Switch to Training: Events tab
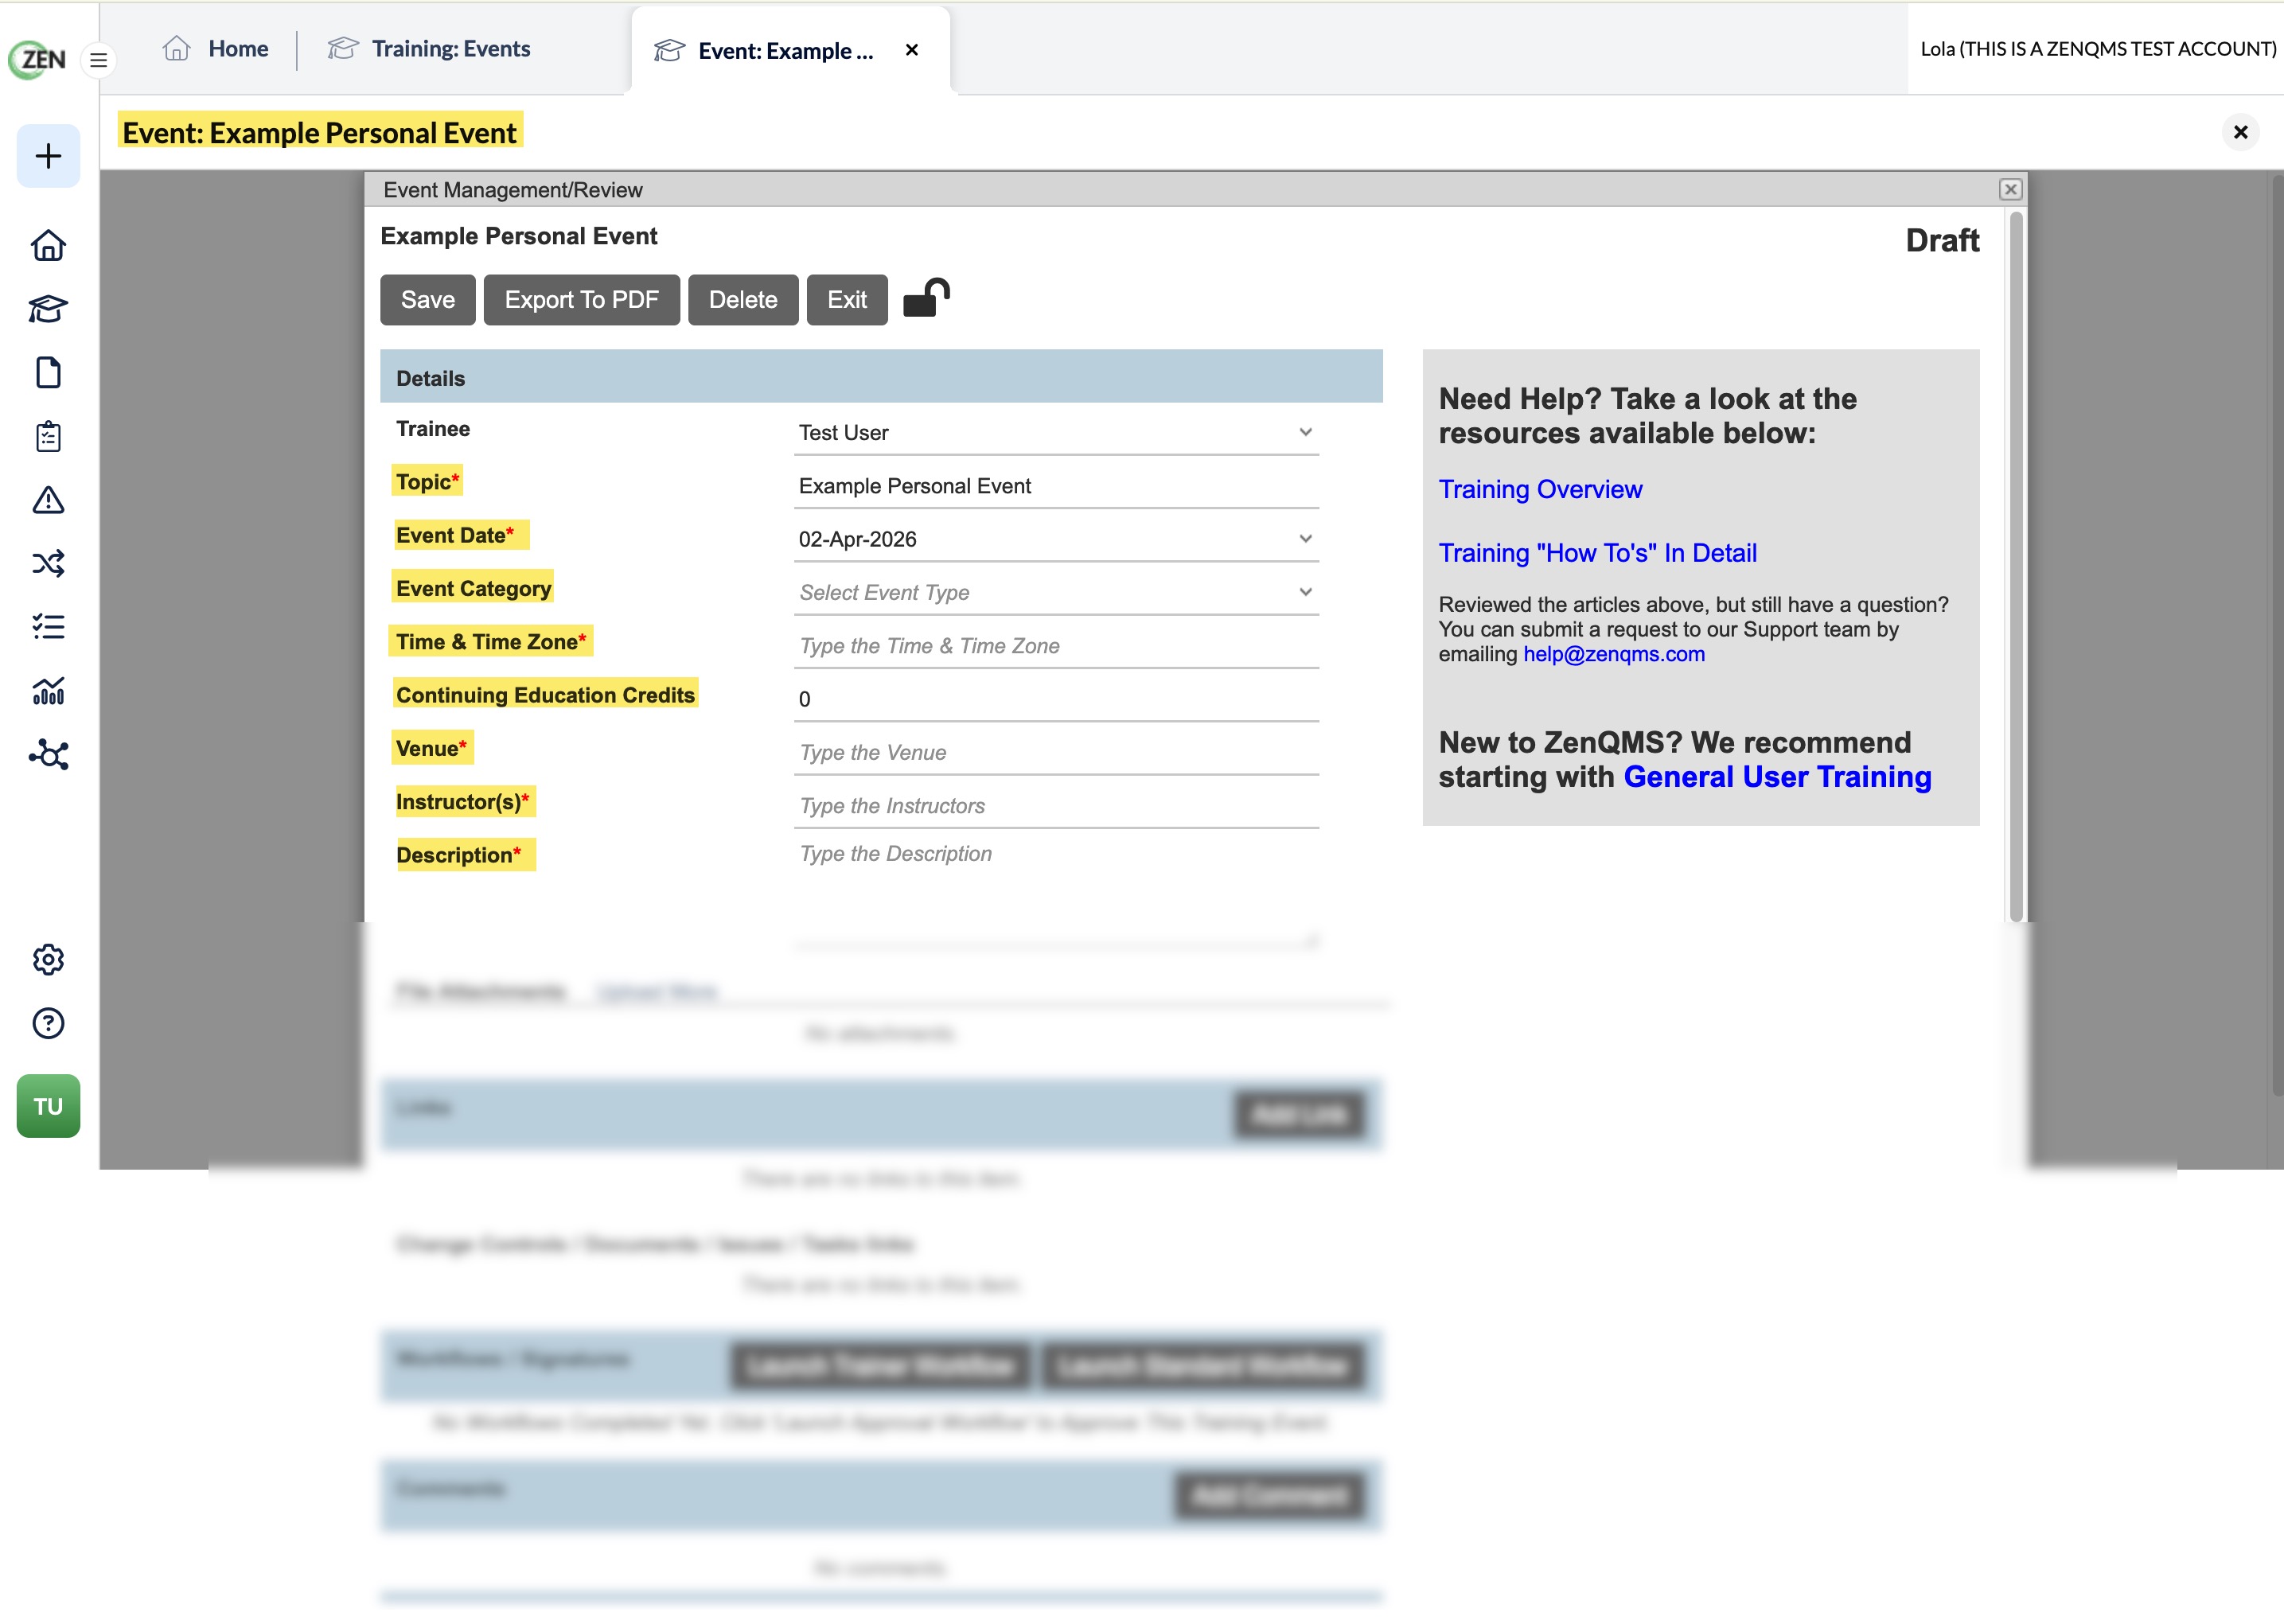The height and width of the screenshot is (1624, 2284). pos(429,49)
